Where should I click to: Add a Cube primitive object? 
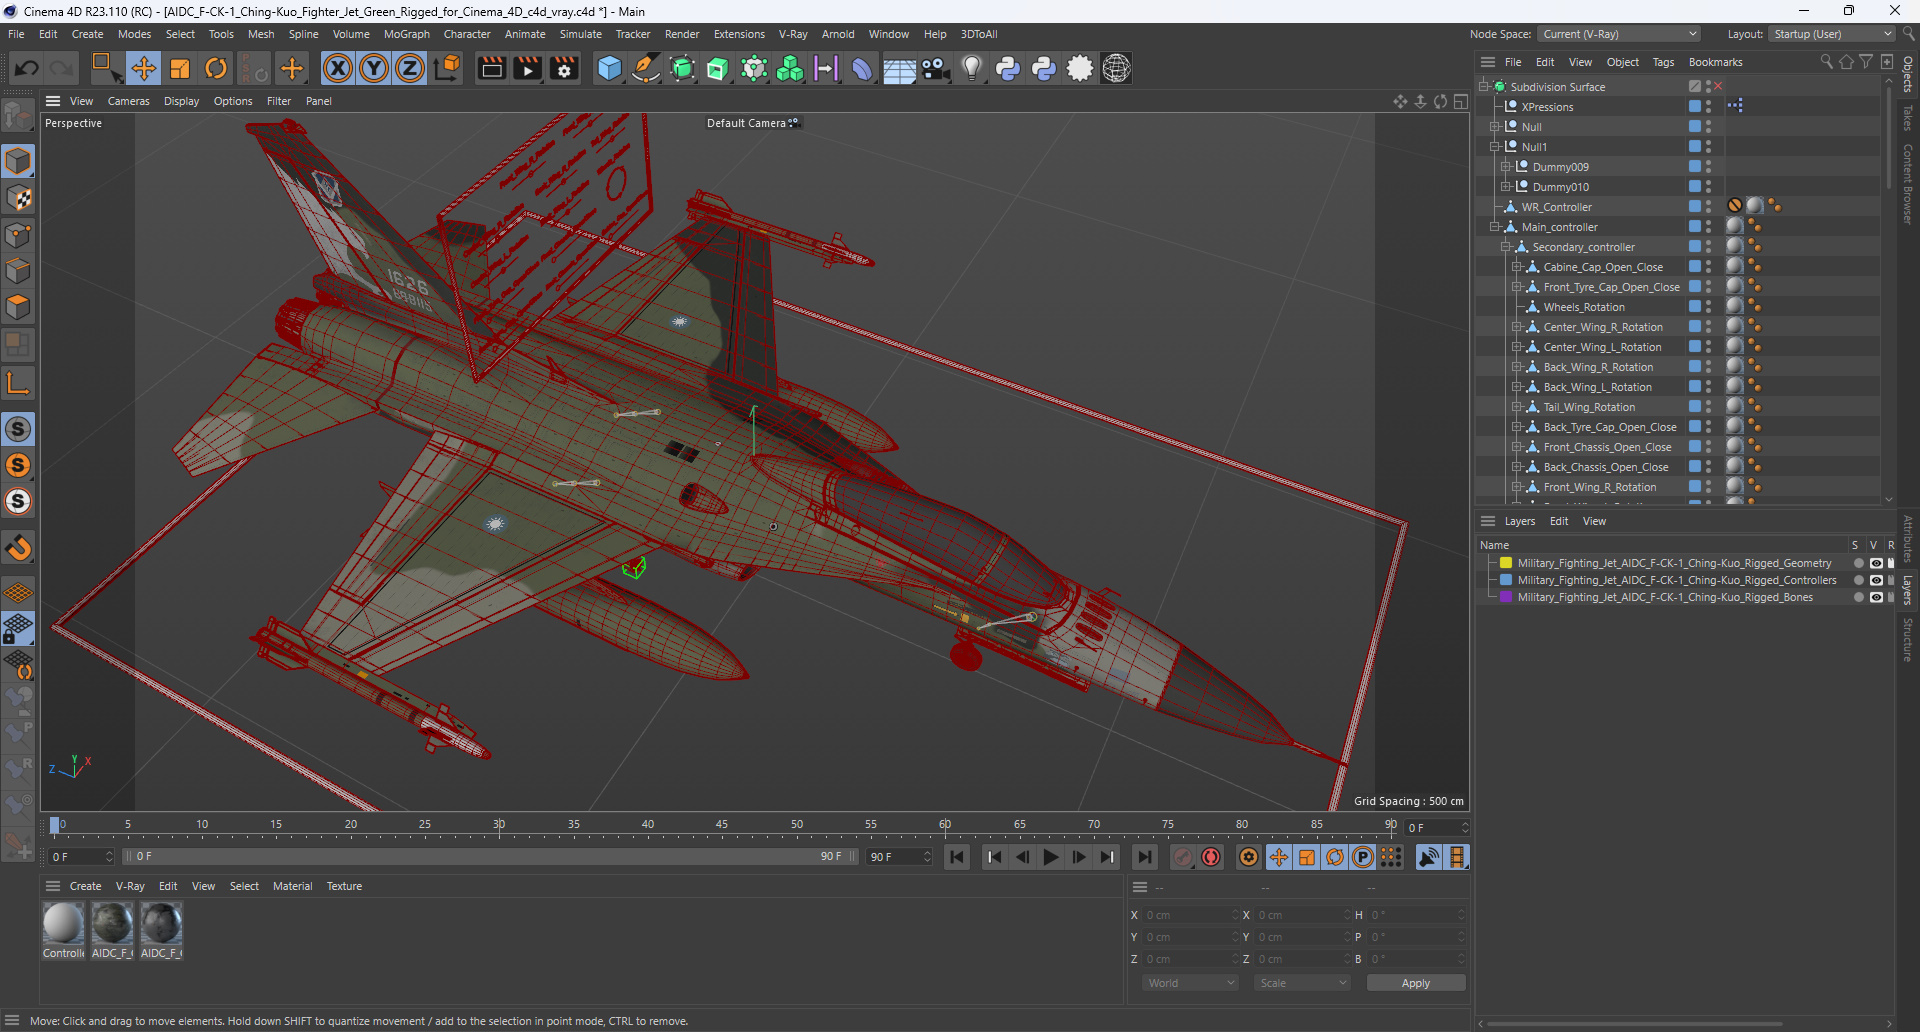[x=609, y=68]
